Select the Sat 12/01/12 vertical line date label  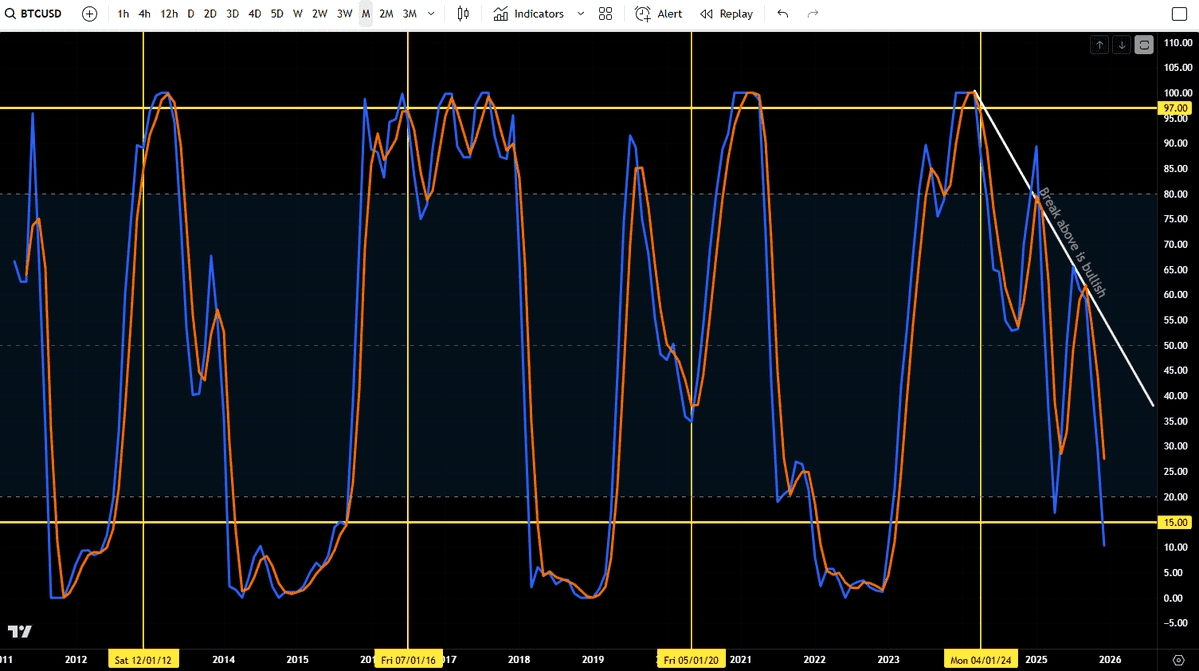144,660
